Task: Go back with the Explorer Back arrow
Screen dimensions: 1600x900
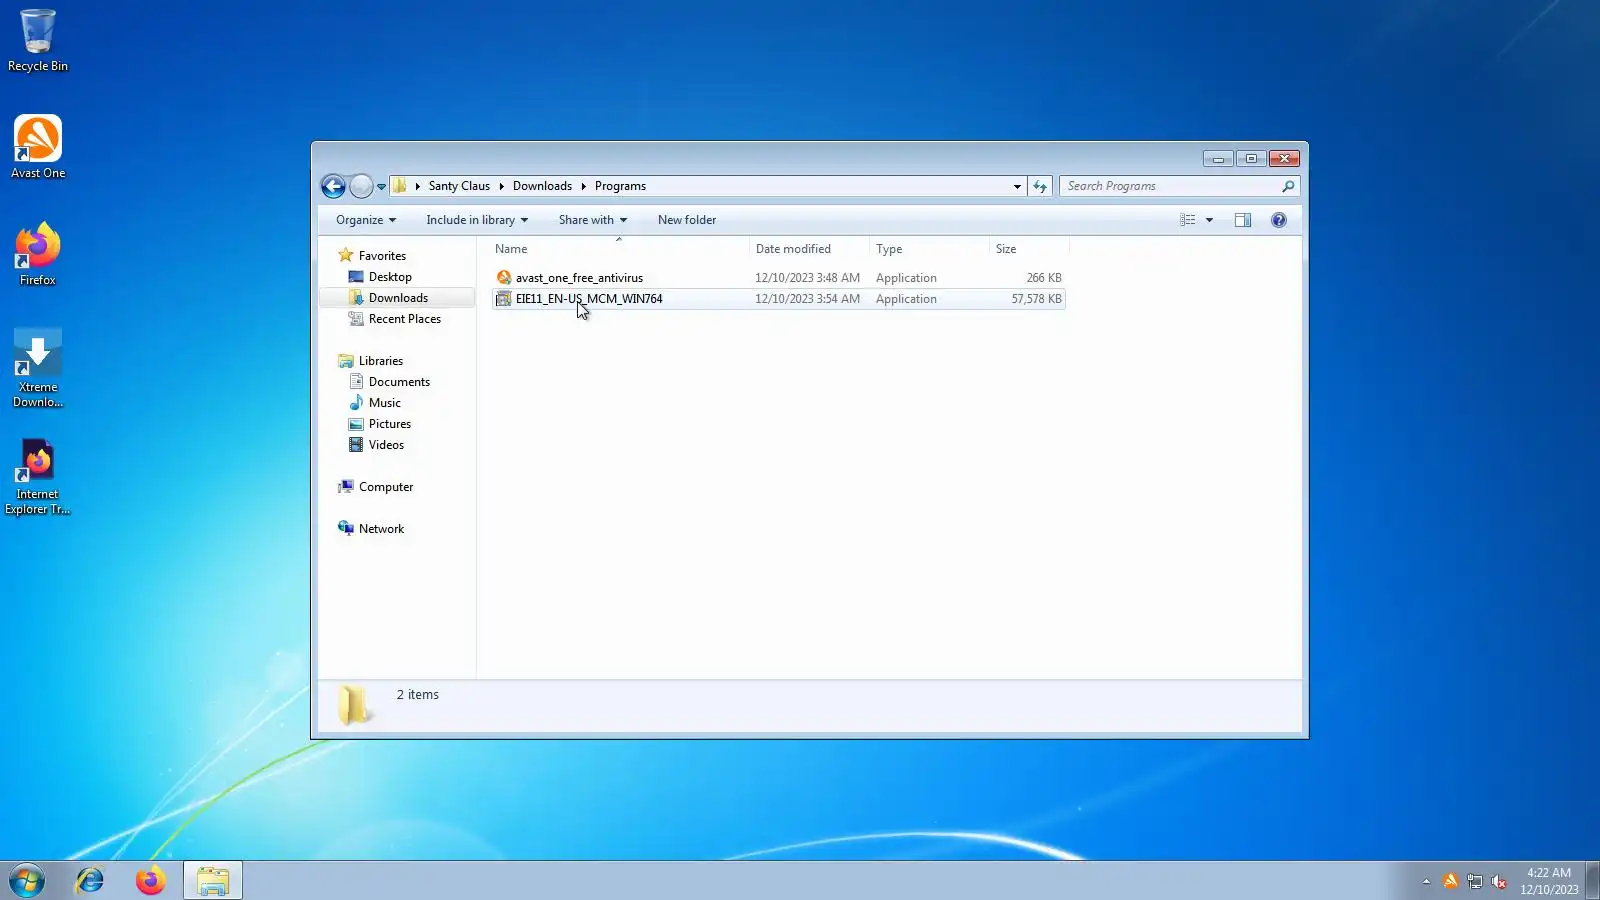Action: 333,186
